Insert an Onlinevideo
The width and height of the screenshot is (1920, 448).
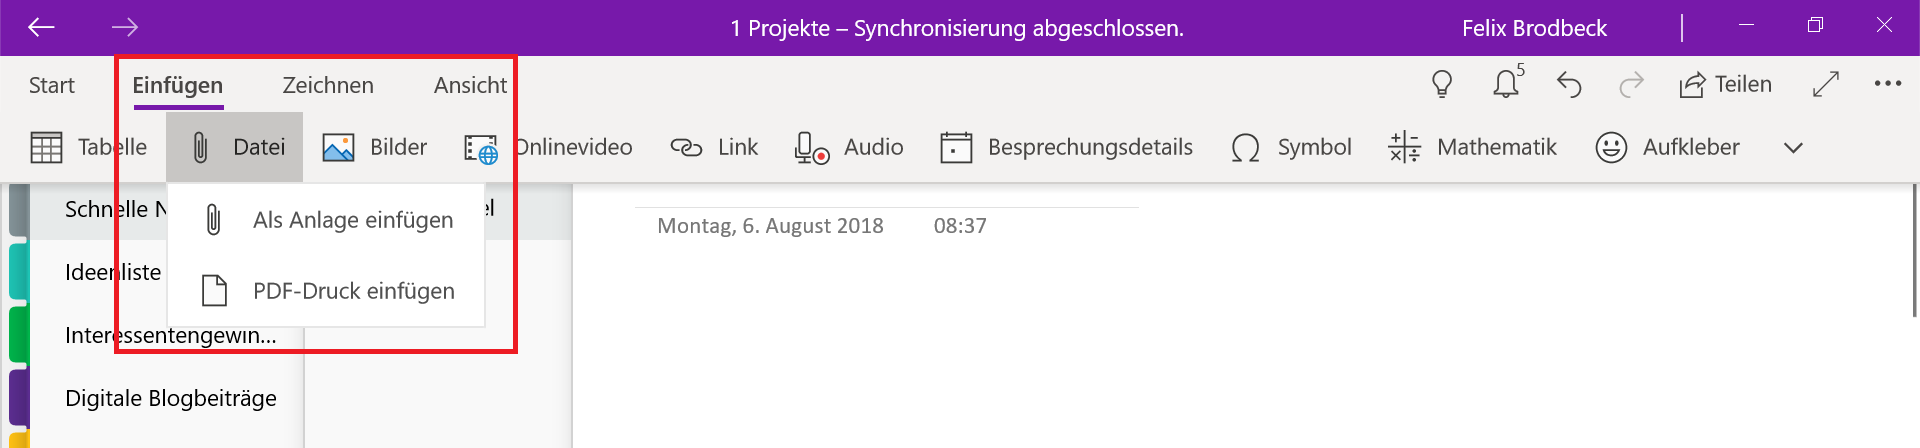[549, 148]
